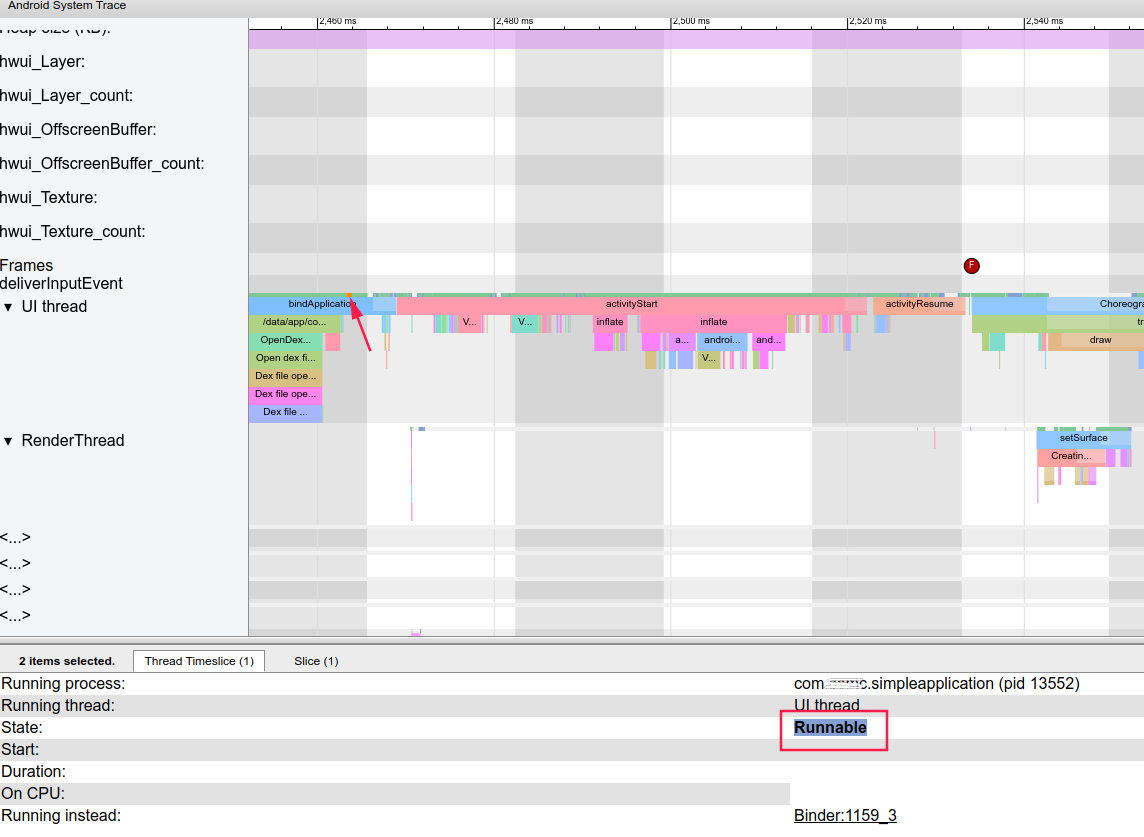
Task: Select the Creatin... slice in RenderThread
Action: 1071,457
